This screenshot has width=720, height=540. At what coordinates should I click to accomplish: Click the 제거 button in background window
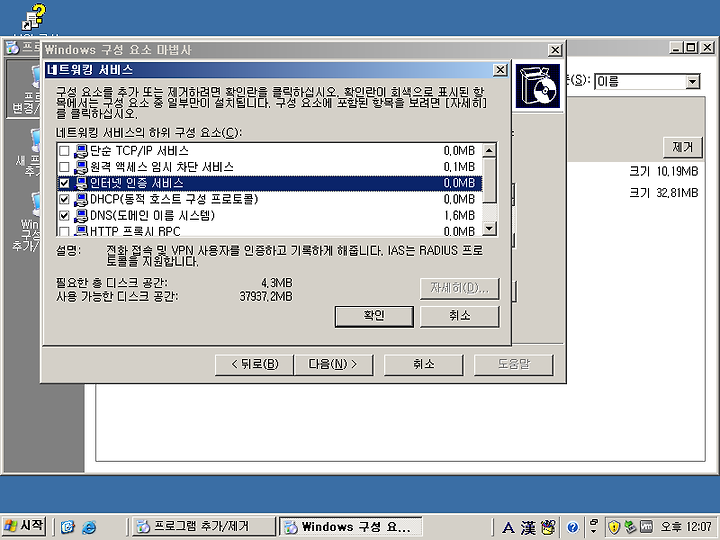pos(682,147)
